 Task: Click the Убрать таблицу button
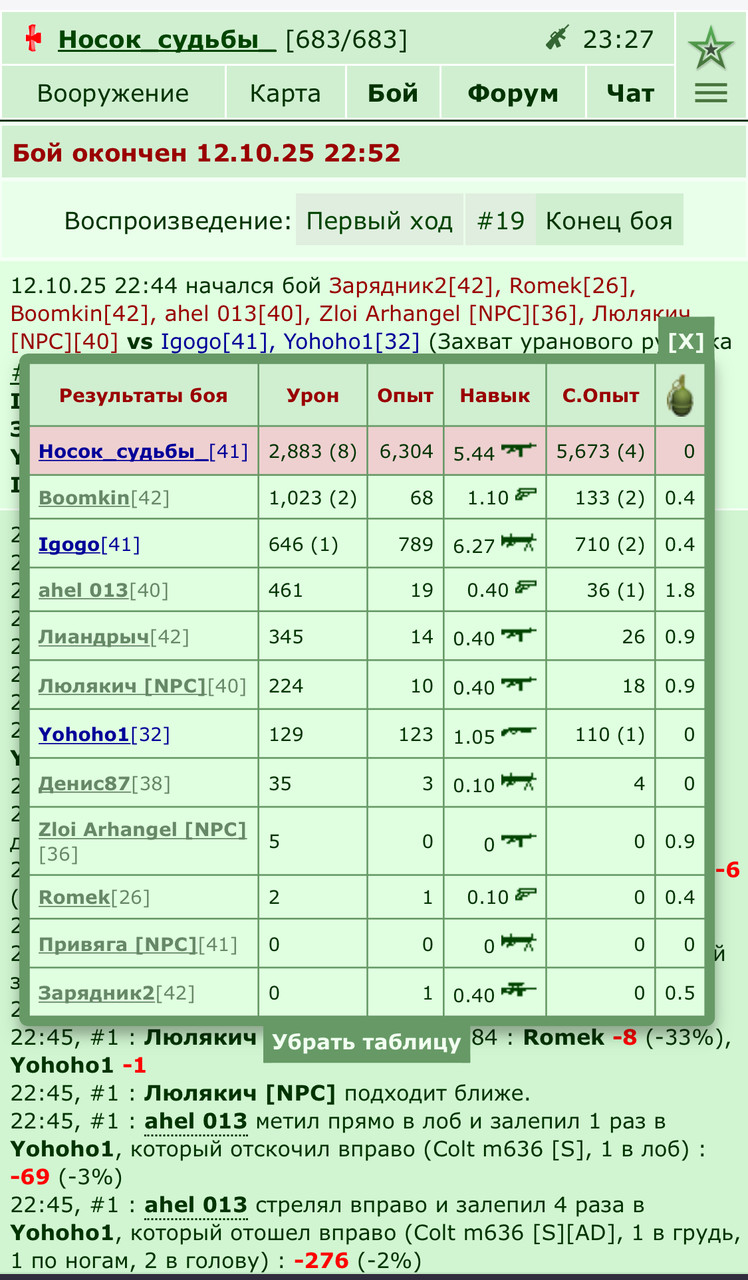[x=366, y=1042]
